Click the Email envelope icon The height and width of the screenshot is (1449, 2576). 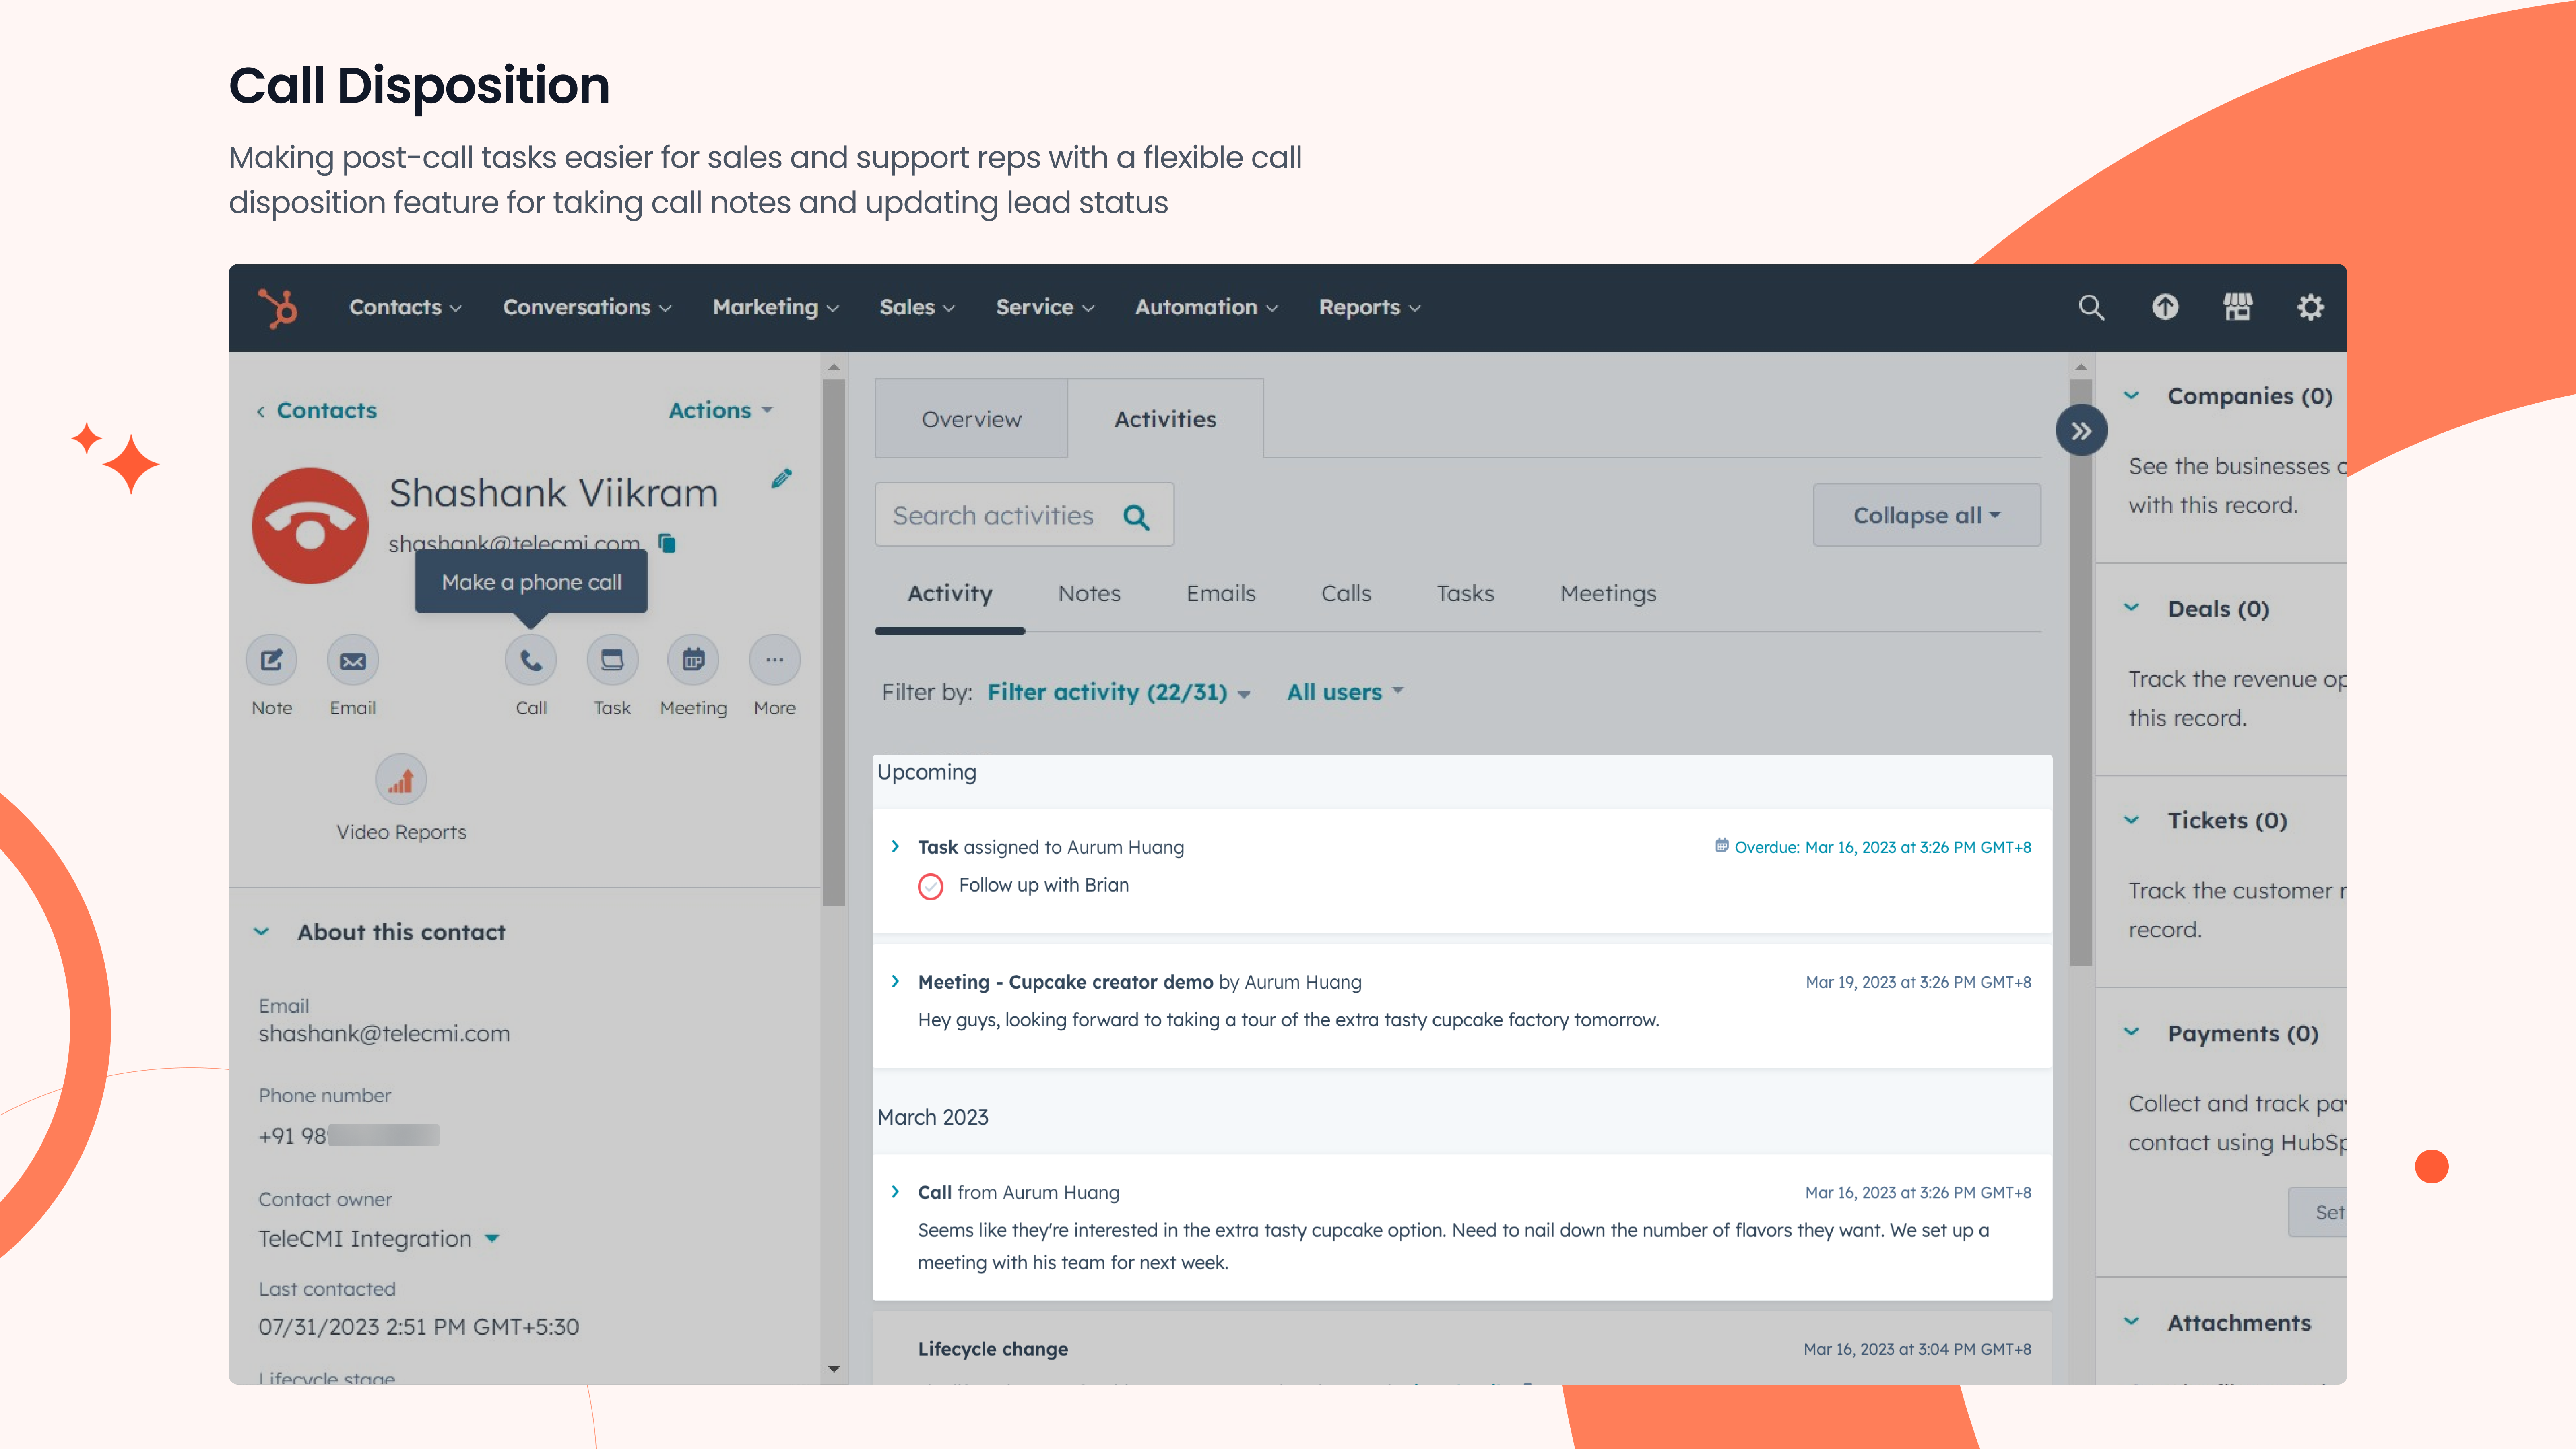pos(352,660)
